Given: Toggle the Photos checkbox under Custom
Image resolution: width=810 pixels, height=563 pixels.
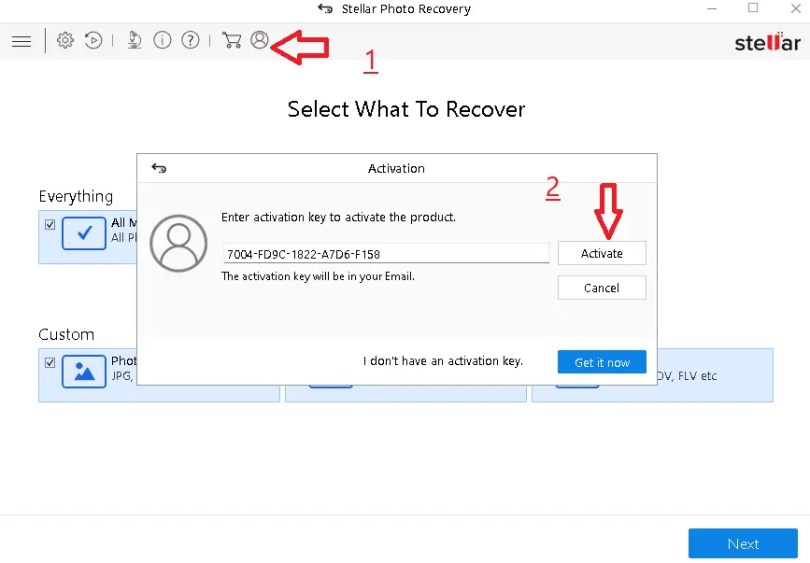Looking at the screenshot, I should pos(50,363).
